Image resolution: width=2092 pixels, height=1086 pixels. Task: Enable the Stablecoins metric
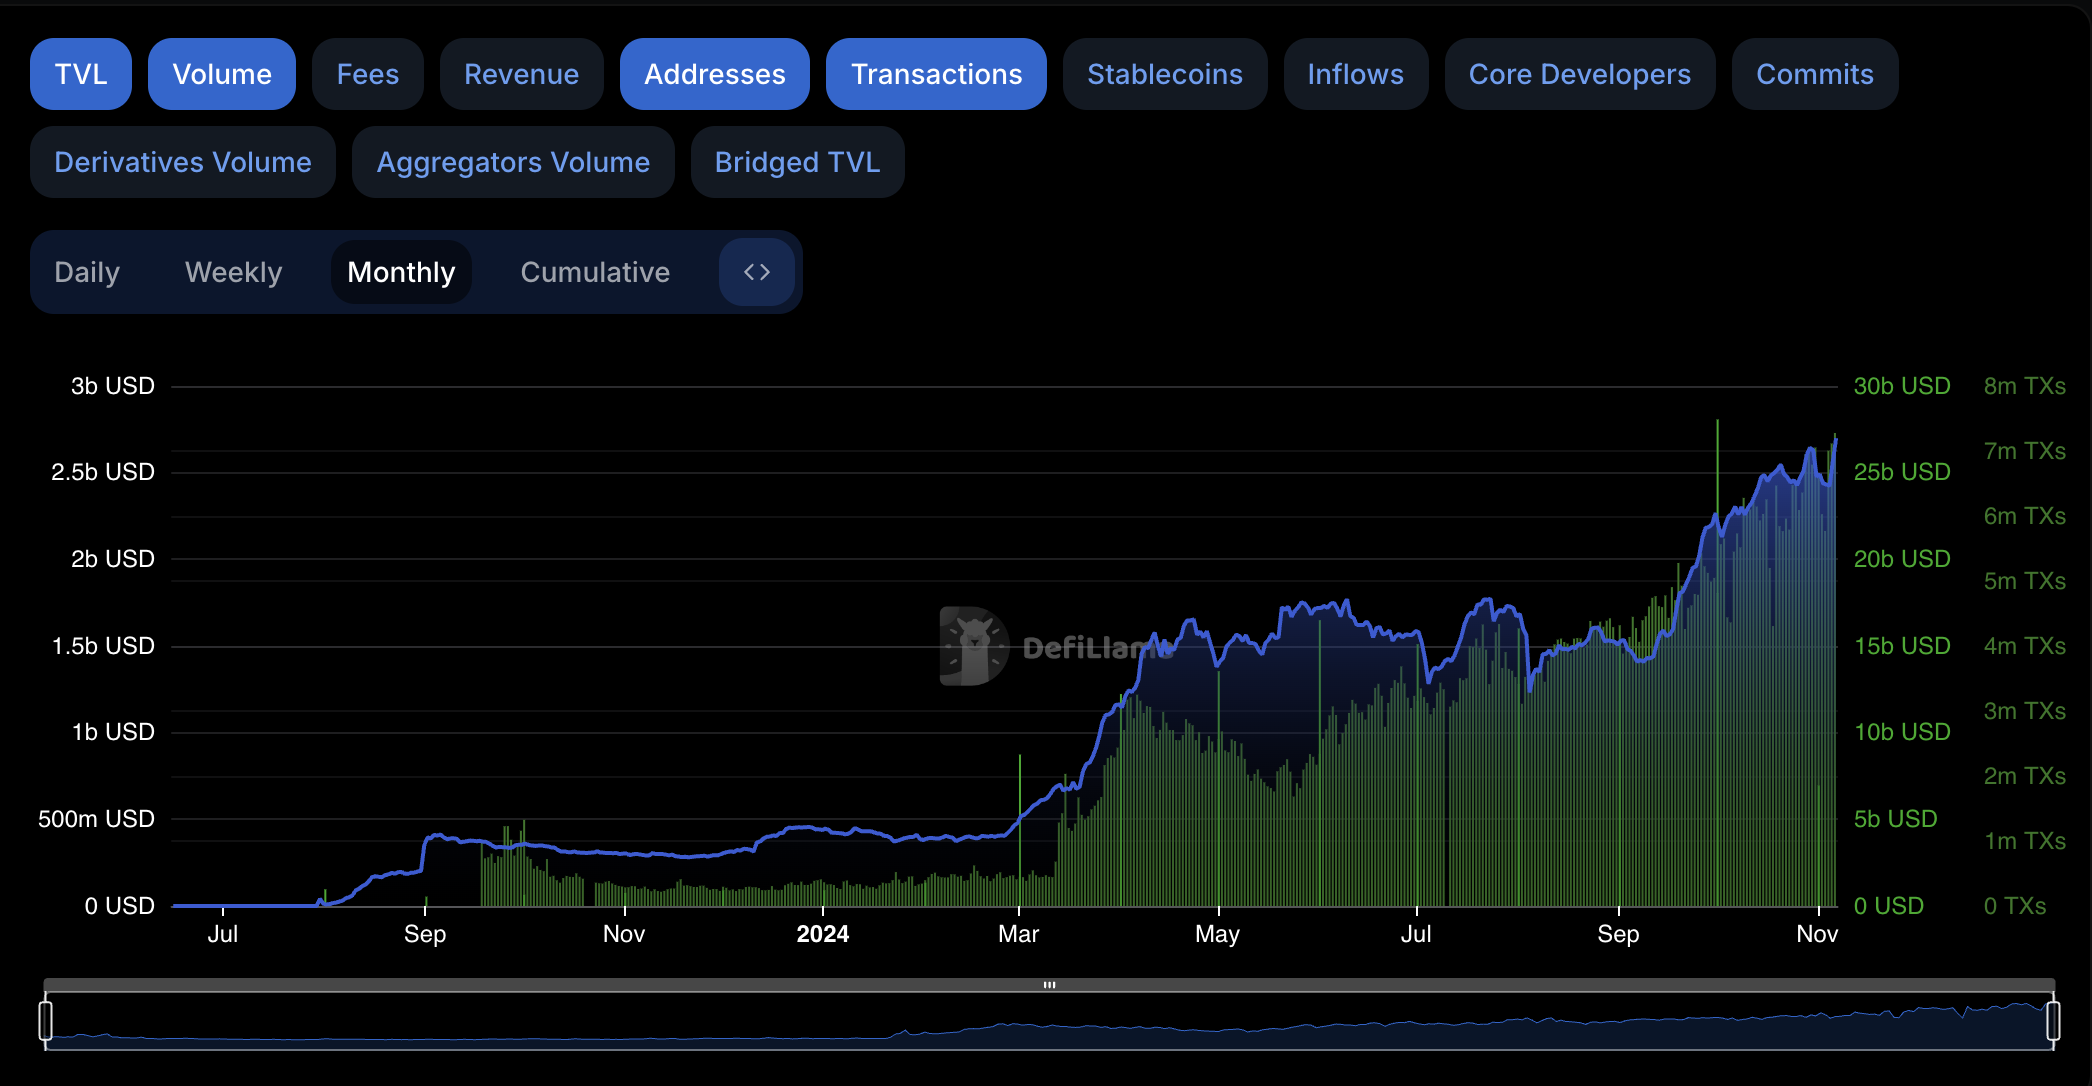1165,74
